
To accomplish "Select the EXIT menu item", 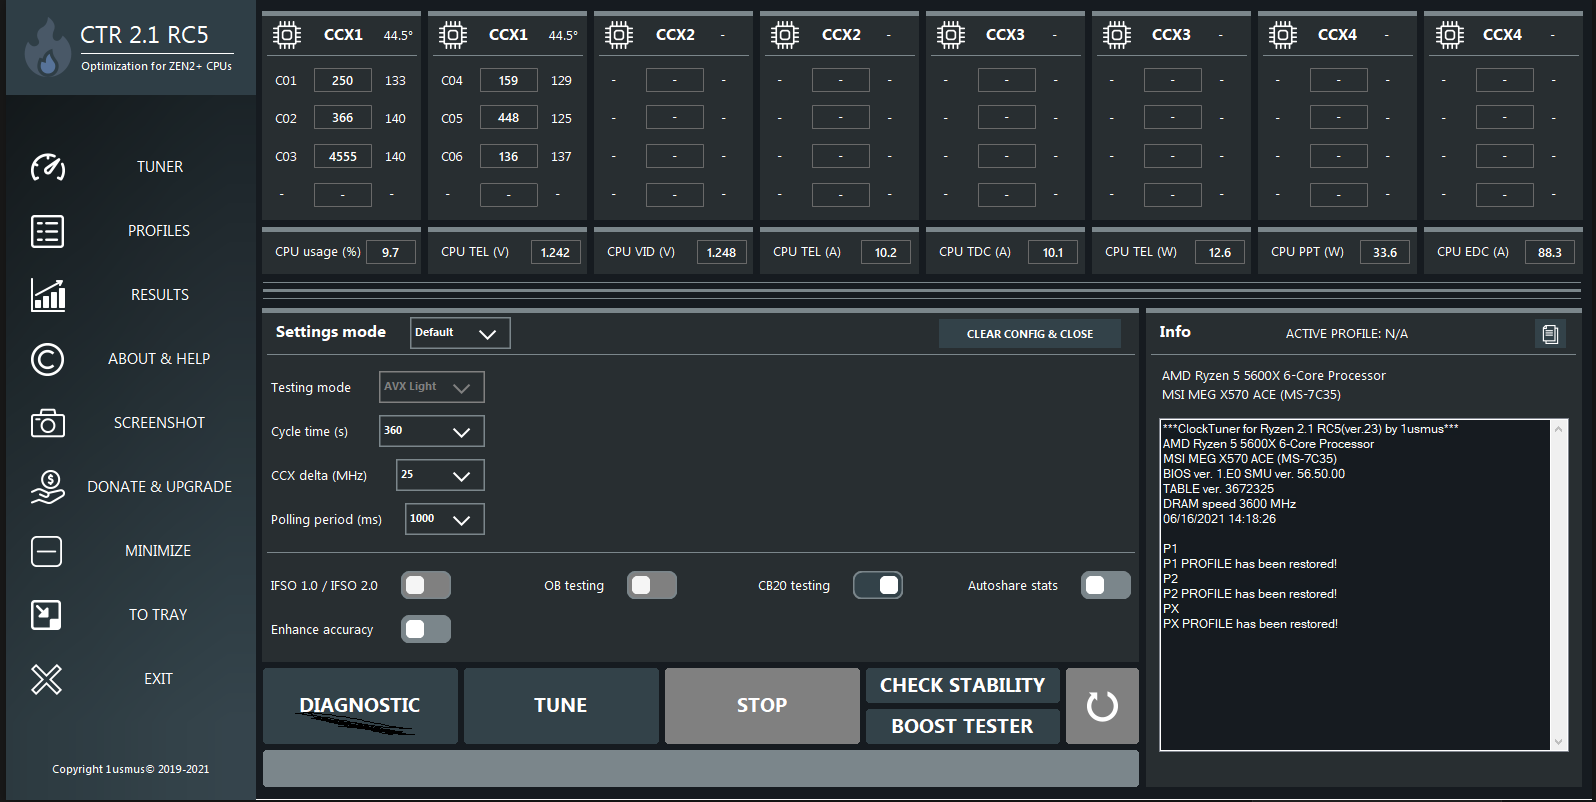I will tap(158, 679).
